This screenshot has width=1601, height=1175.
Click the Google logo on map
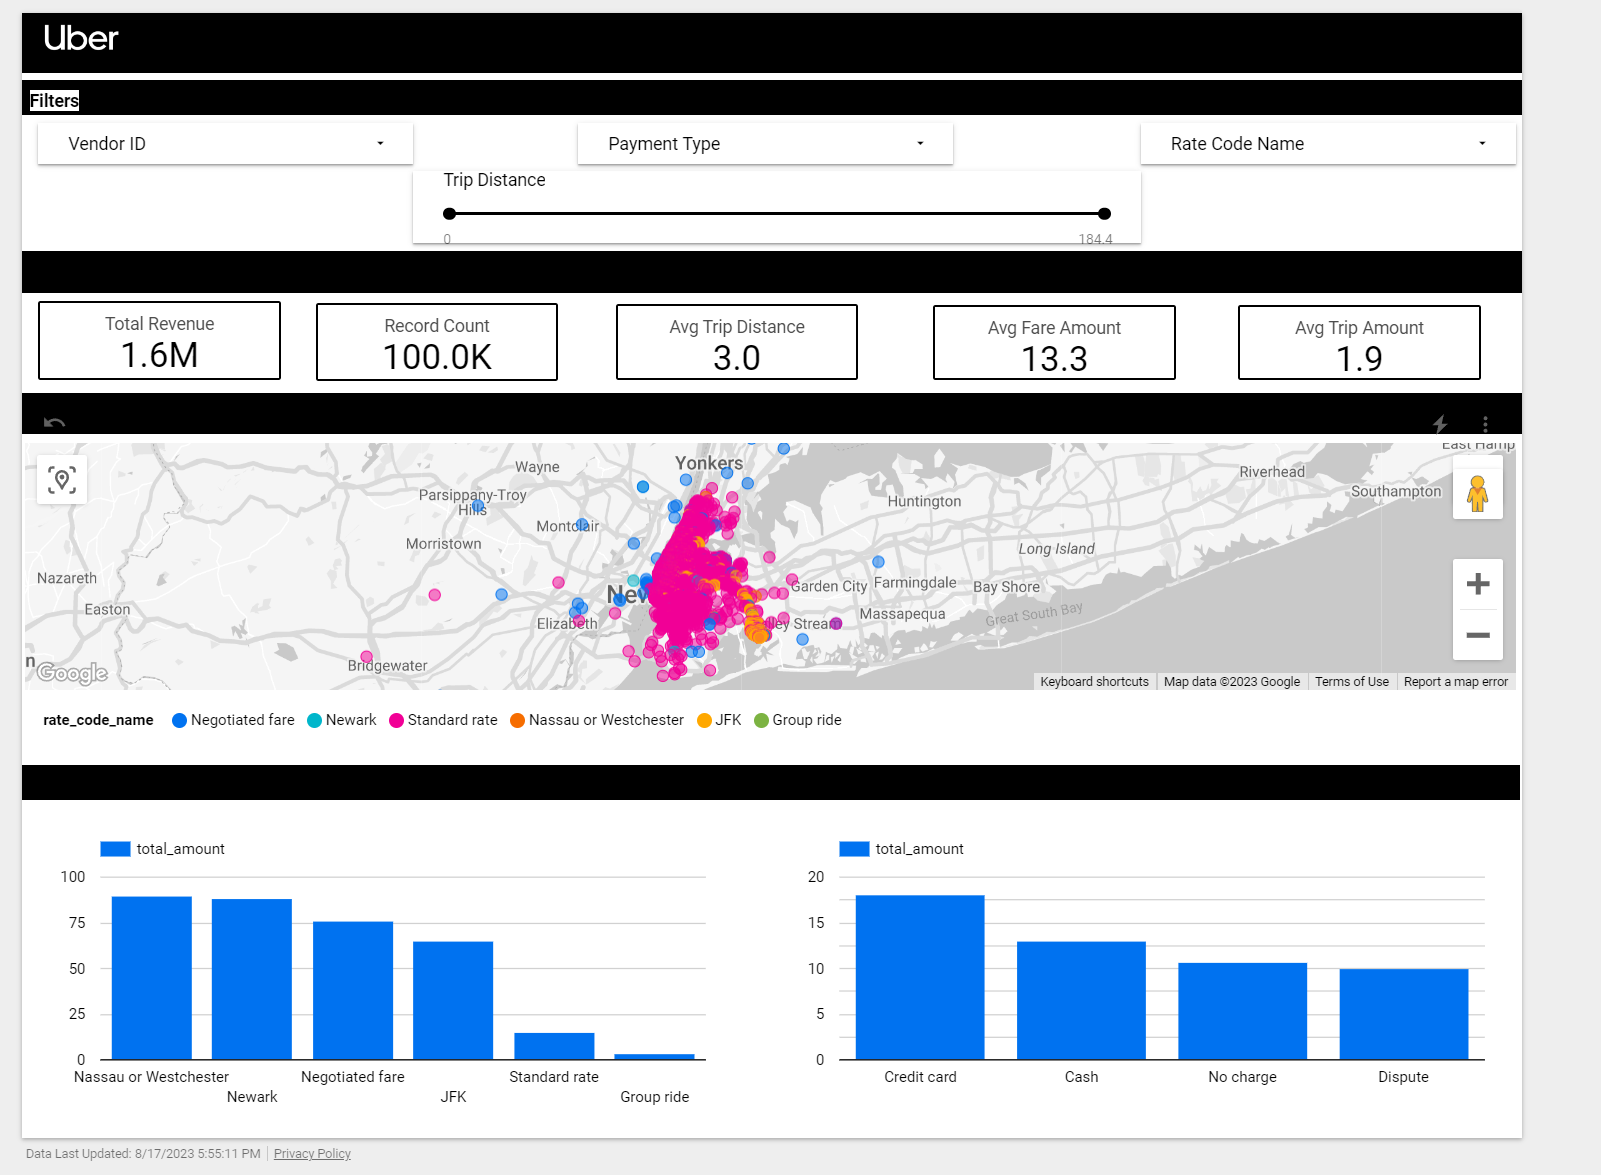coord(72,673)
